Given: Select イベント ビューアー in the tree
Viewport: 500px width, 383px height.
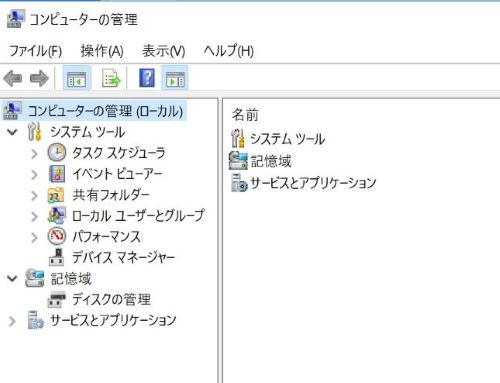Looking at the screenshot, I should pyautogui.click(x=117, y=174).
